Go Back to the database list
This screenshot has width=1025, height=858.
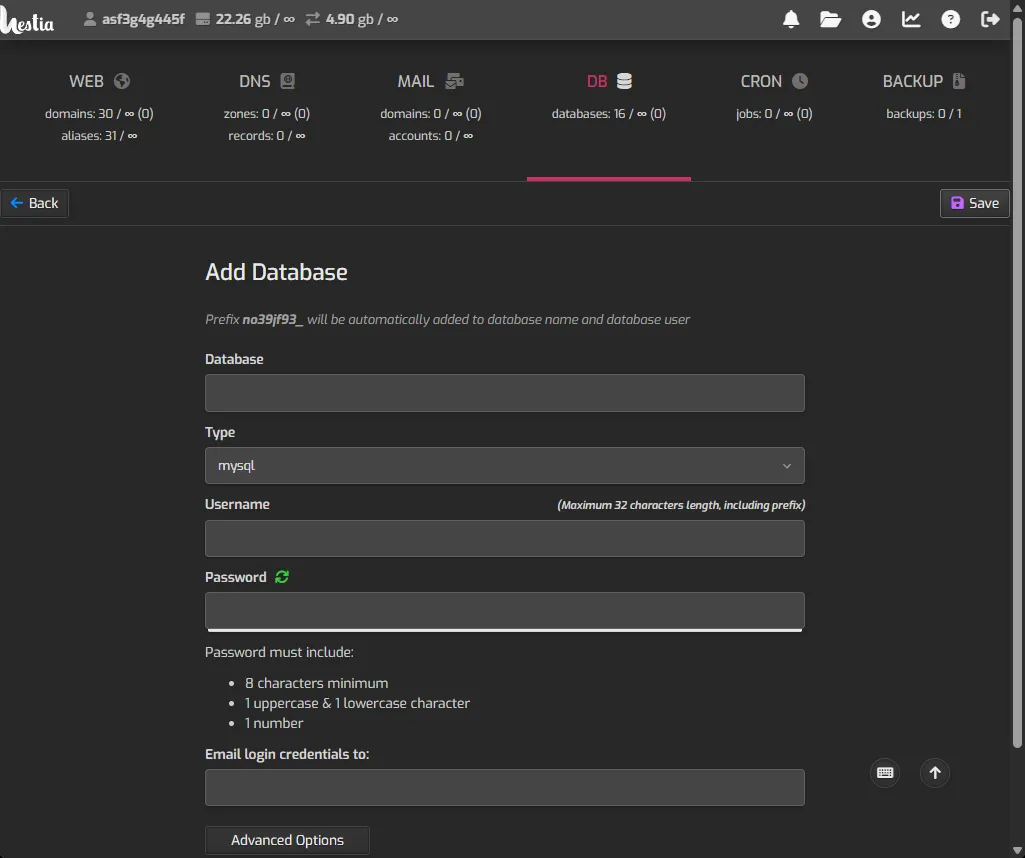pyautogui.click(x=35, y=202)
